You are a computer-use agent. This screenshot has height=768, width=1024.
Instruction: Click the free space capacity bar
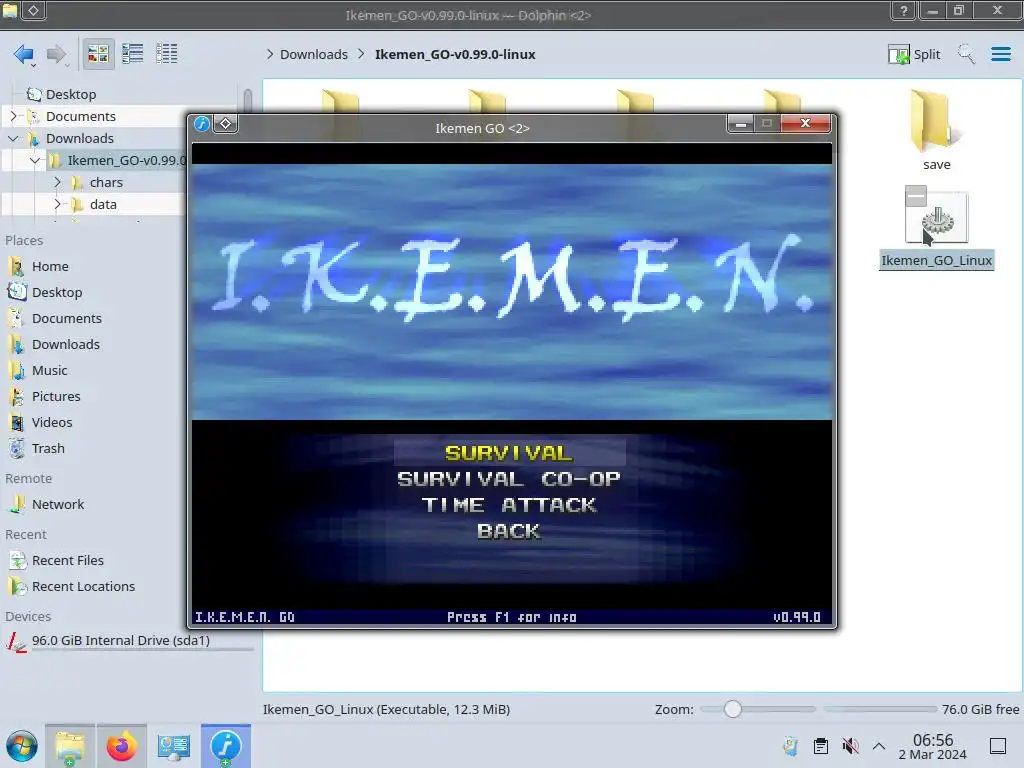[x=880, y=709]
